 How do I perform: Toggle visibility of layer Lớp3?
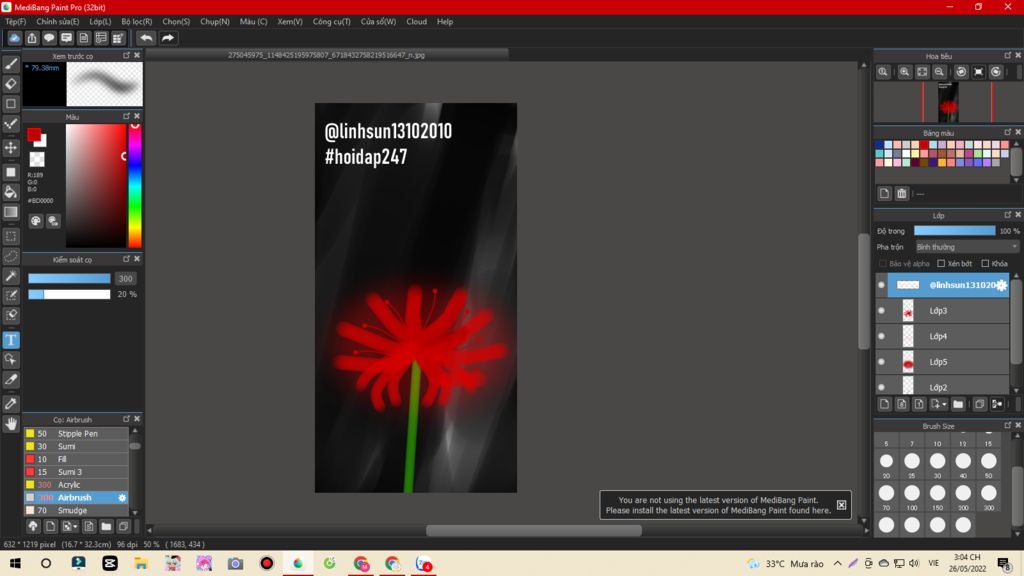[882, 311]
